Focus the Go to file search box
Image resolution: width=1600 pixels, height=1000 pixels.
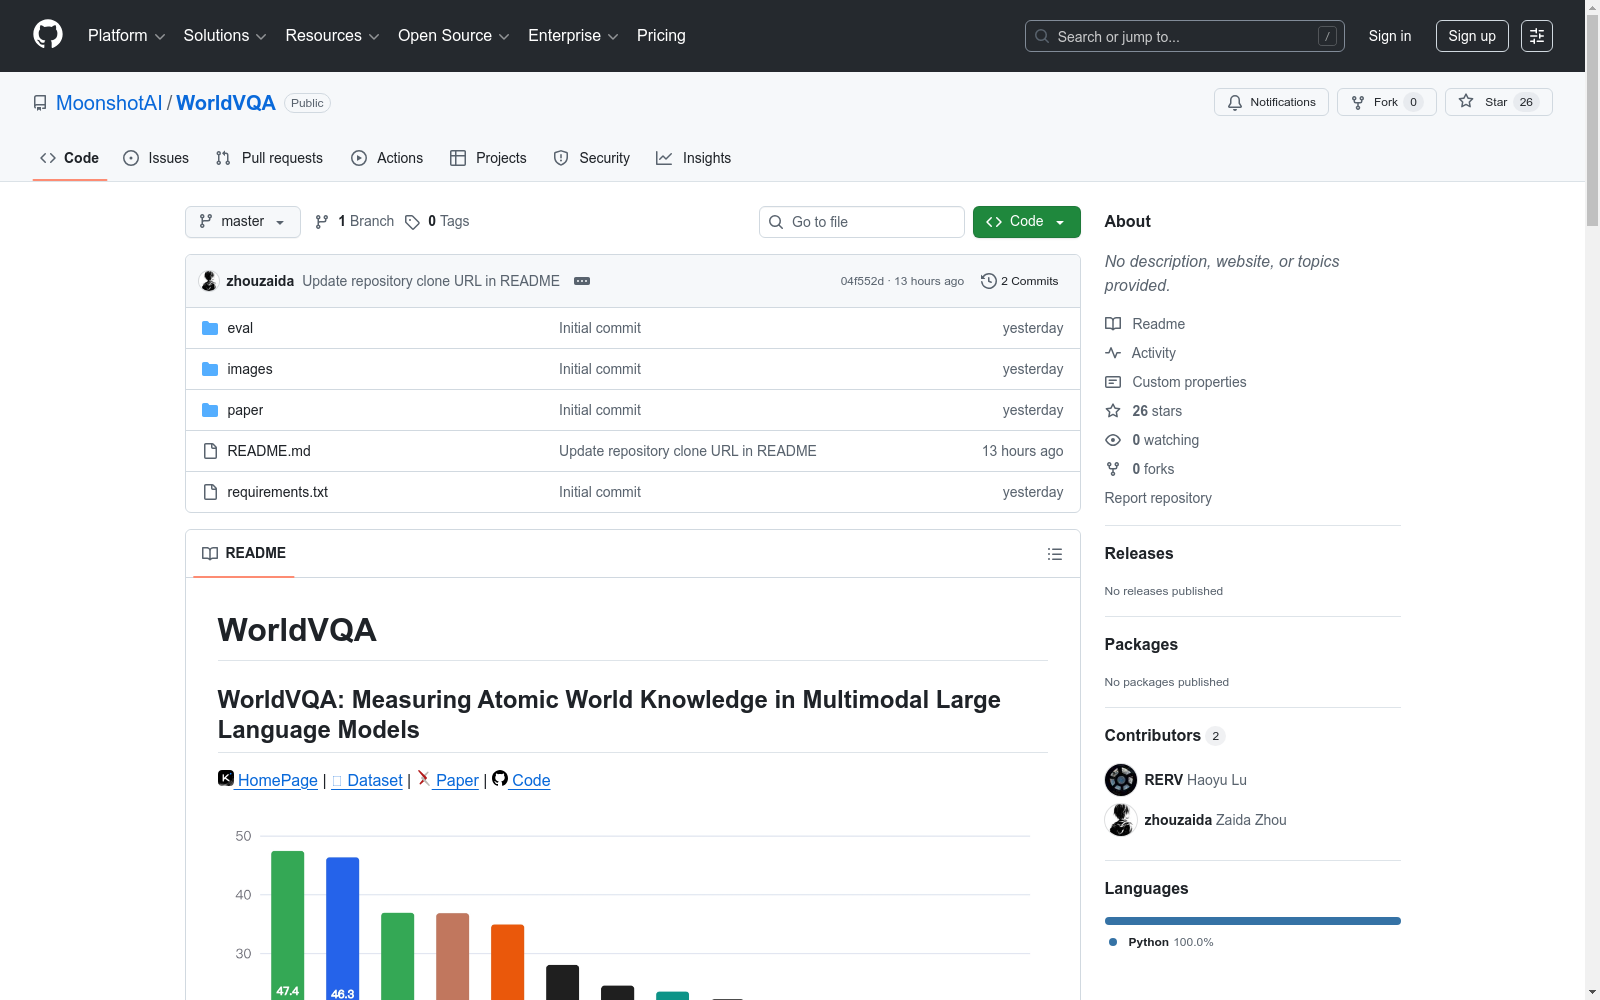tap(862, 222)
